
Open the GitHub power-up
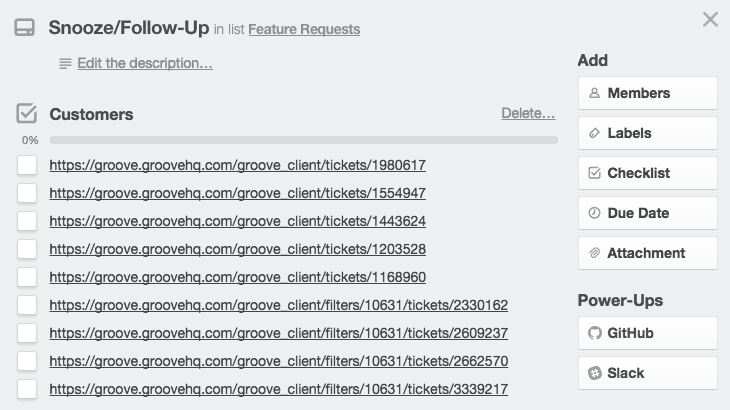click(x=647, y=333)
